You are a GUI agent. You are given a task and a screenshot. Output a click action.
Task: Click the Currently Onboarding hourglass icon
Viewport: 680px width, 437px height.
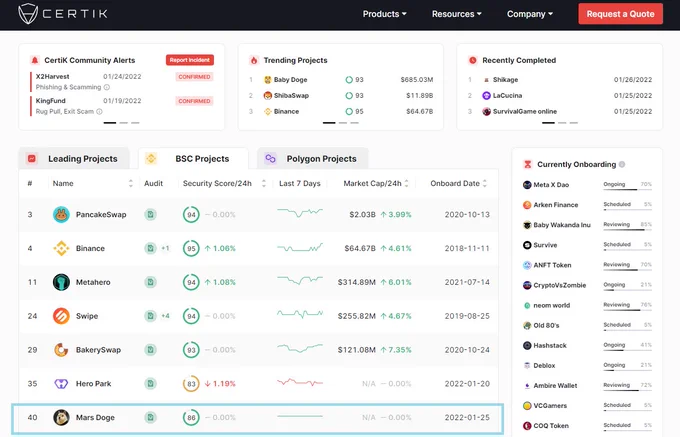[x=527, y=164]
